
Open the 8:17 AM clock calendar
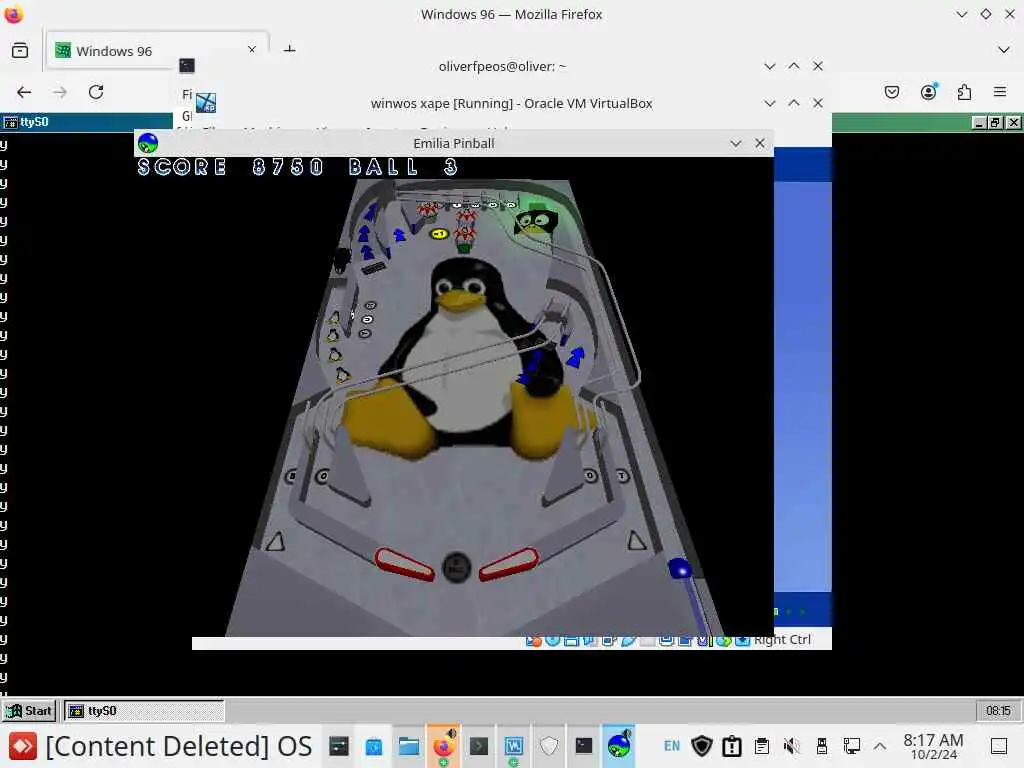933,746
